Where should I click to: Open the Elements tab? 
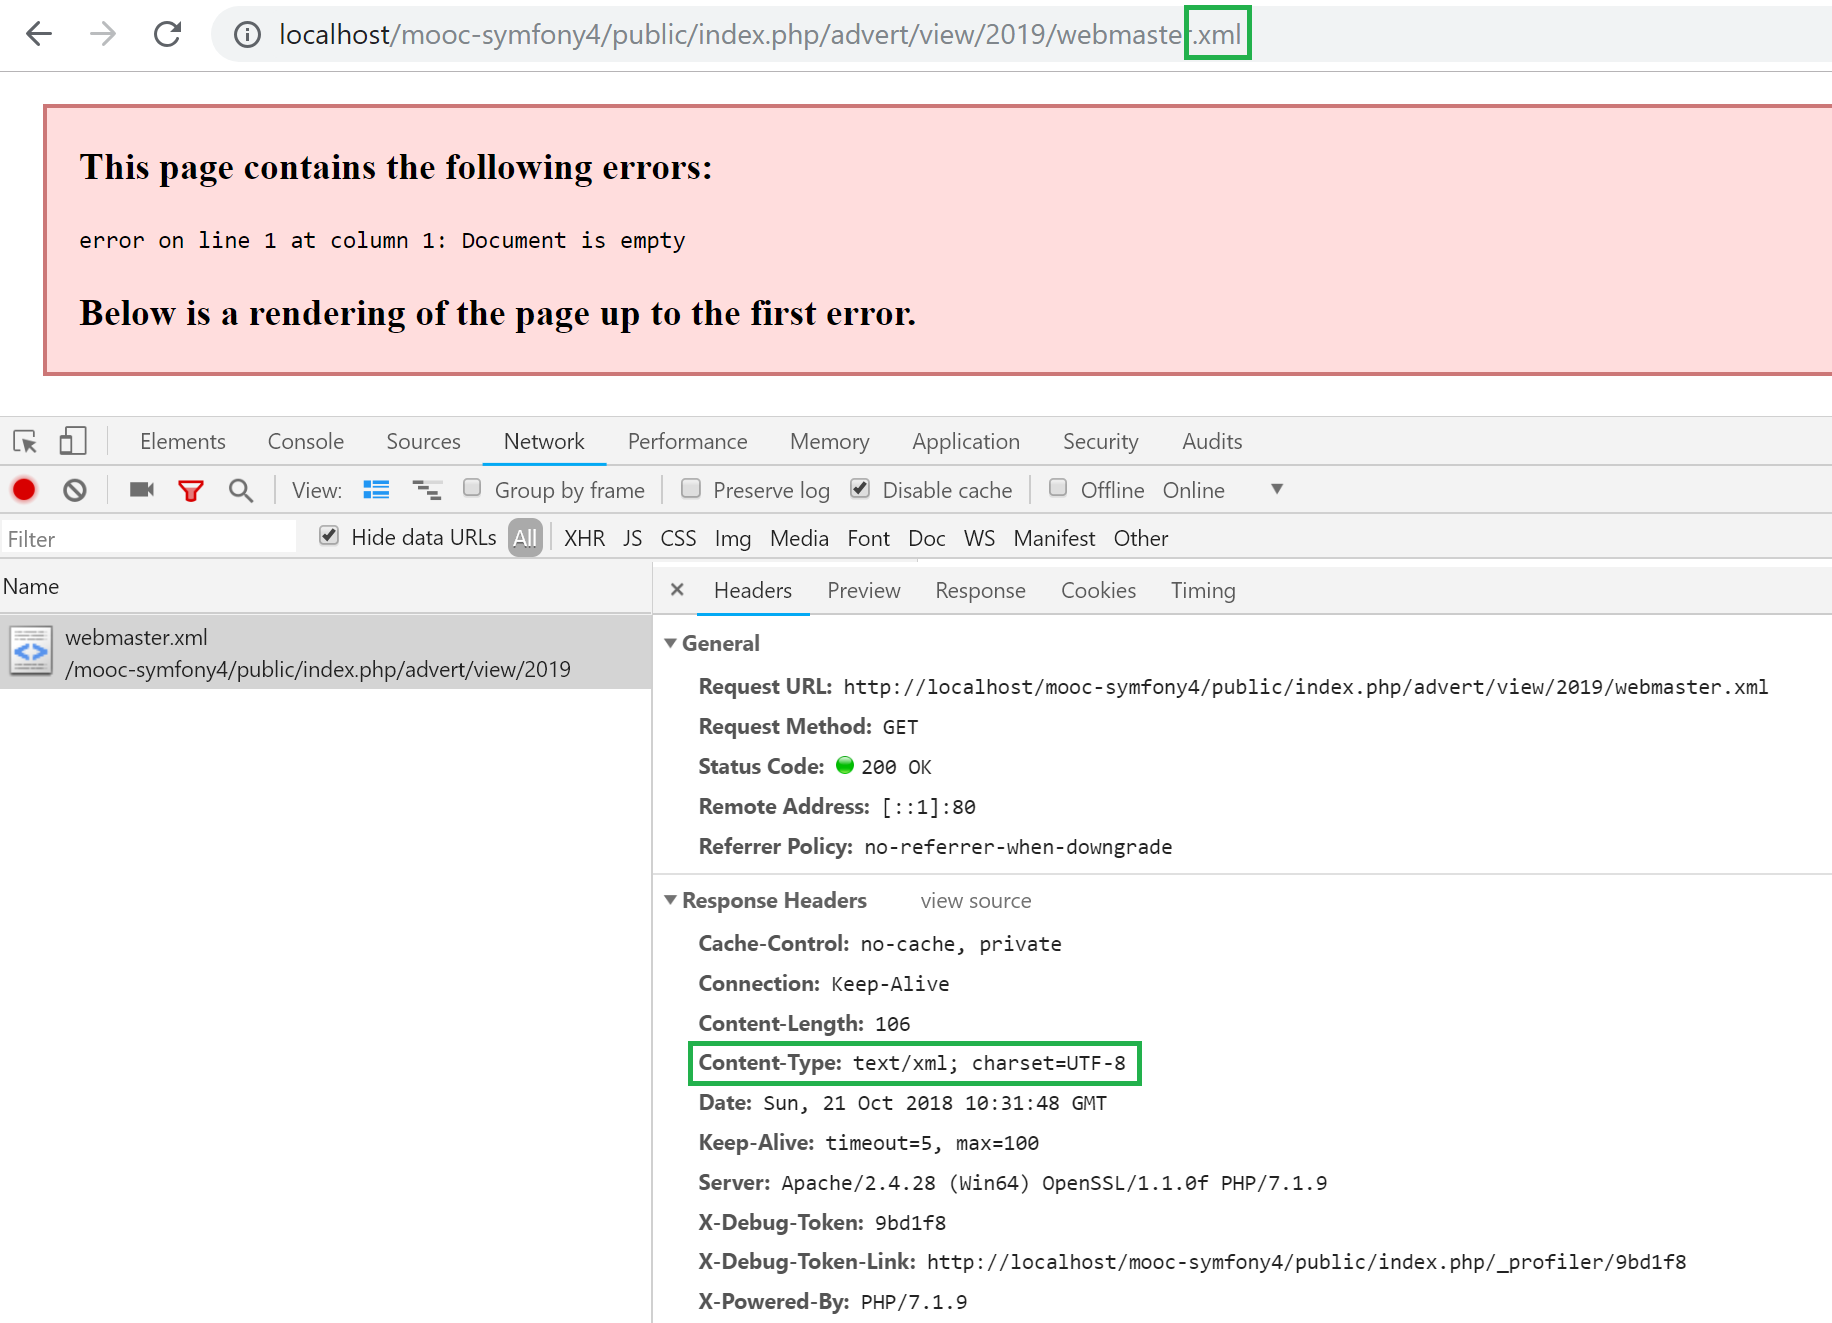(x=183, y=441)
